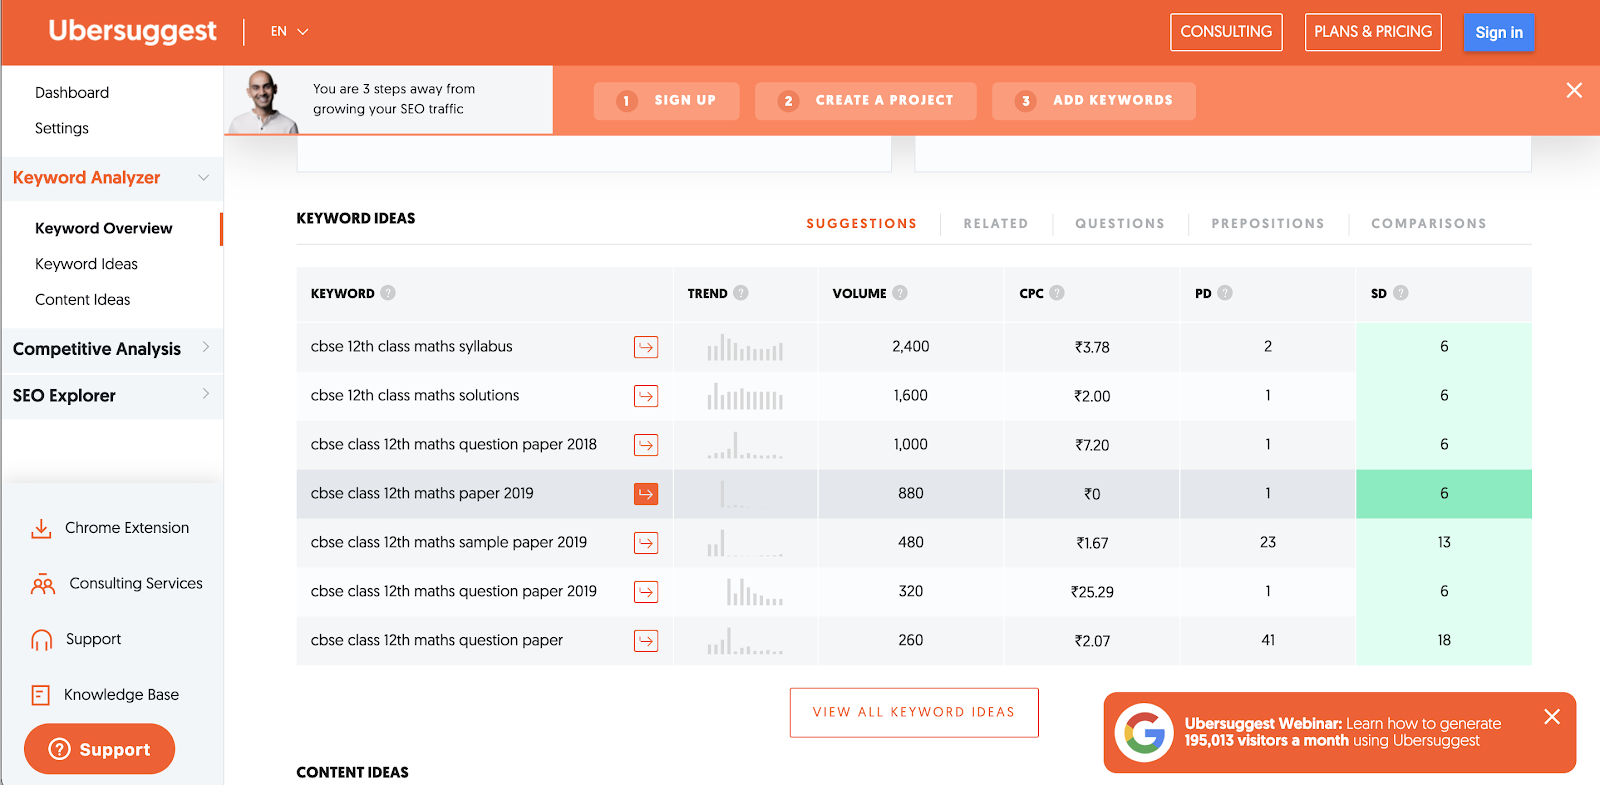
Task: Click View All Keyword Ideas button
Action: 914,713
